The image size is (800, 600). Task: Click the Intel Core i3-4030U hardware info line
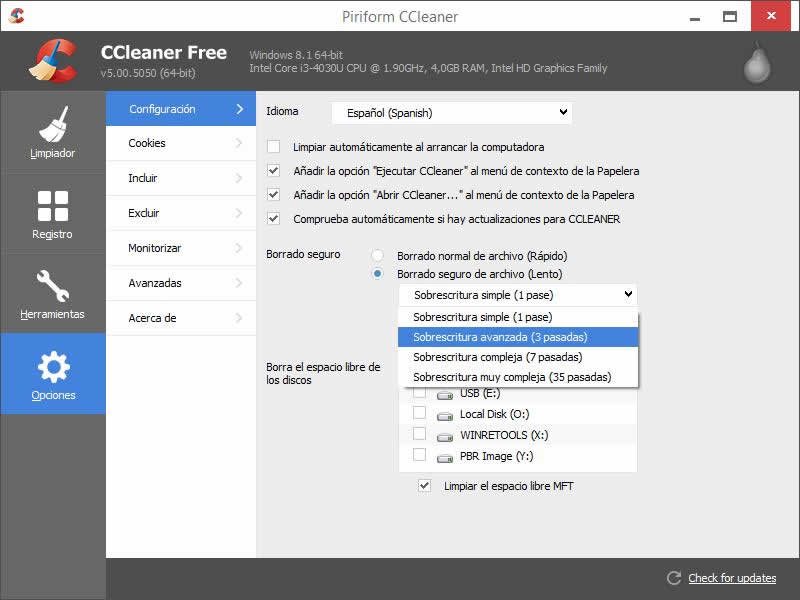tap(428, 68)
